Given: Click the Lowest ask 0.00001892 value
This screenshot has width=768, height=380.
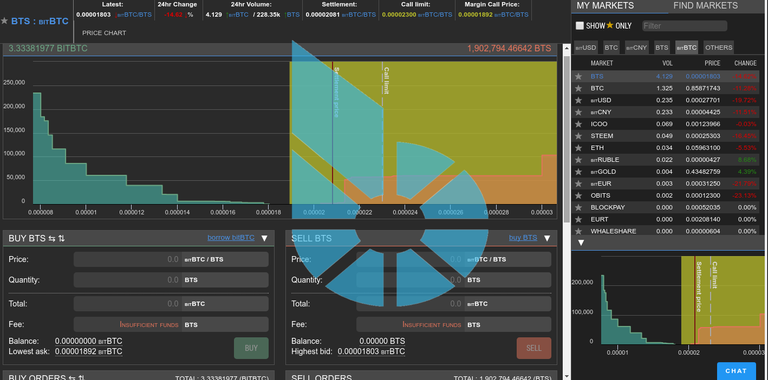Looking at the screenshot, I should coord(89,351).
